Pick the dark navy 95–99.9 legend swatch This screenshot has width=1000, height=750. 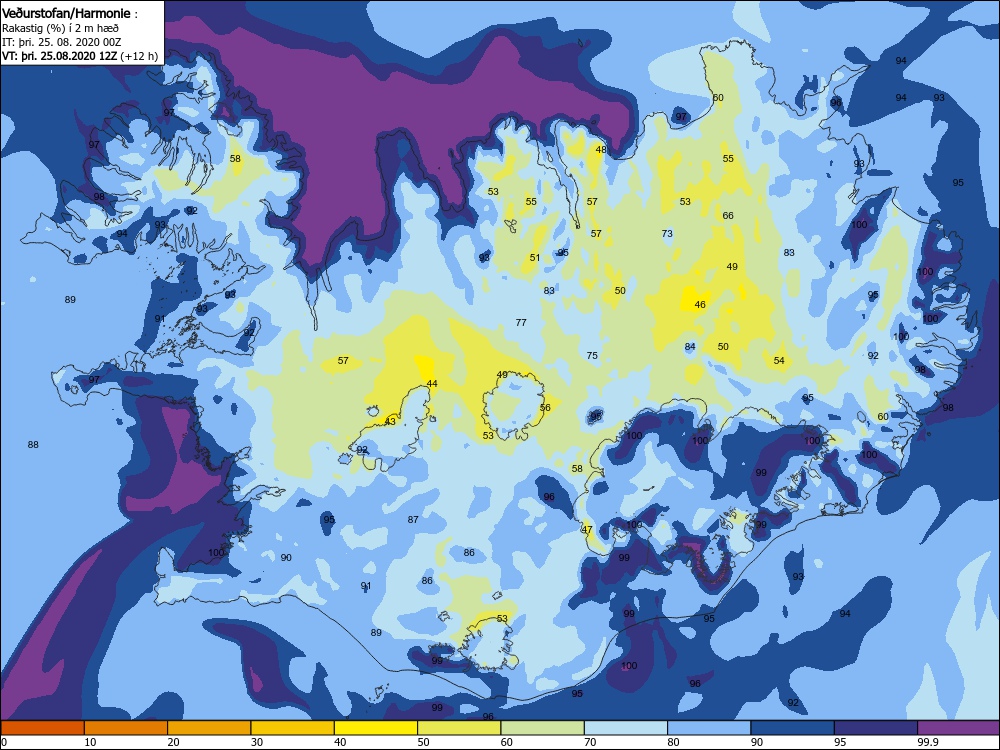pos(876,728)
